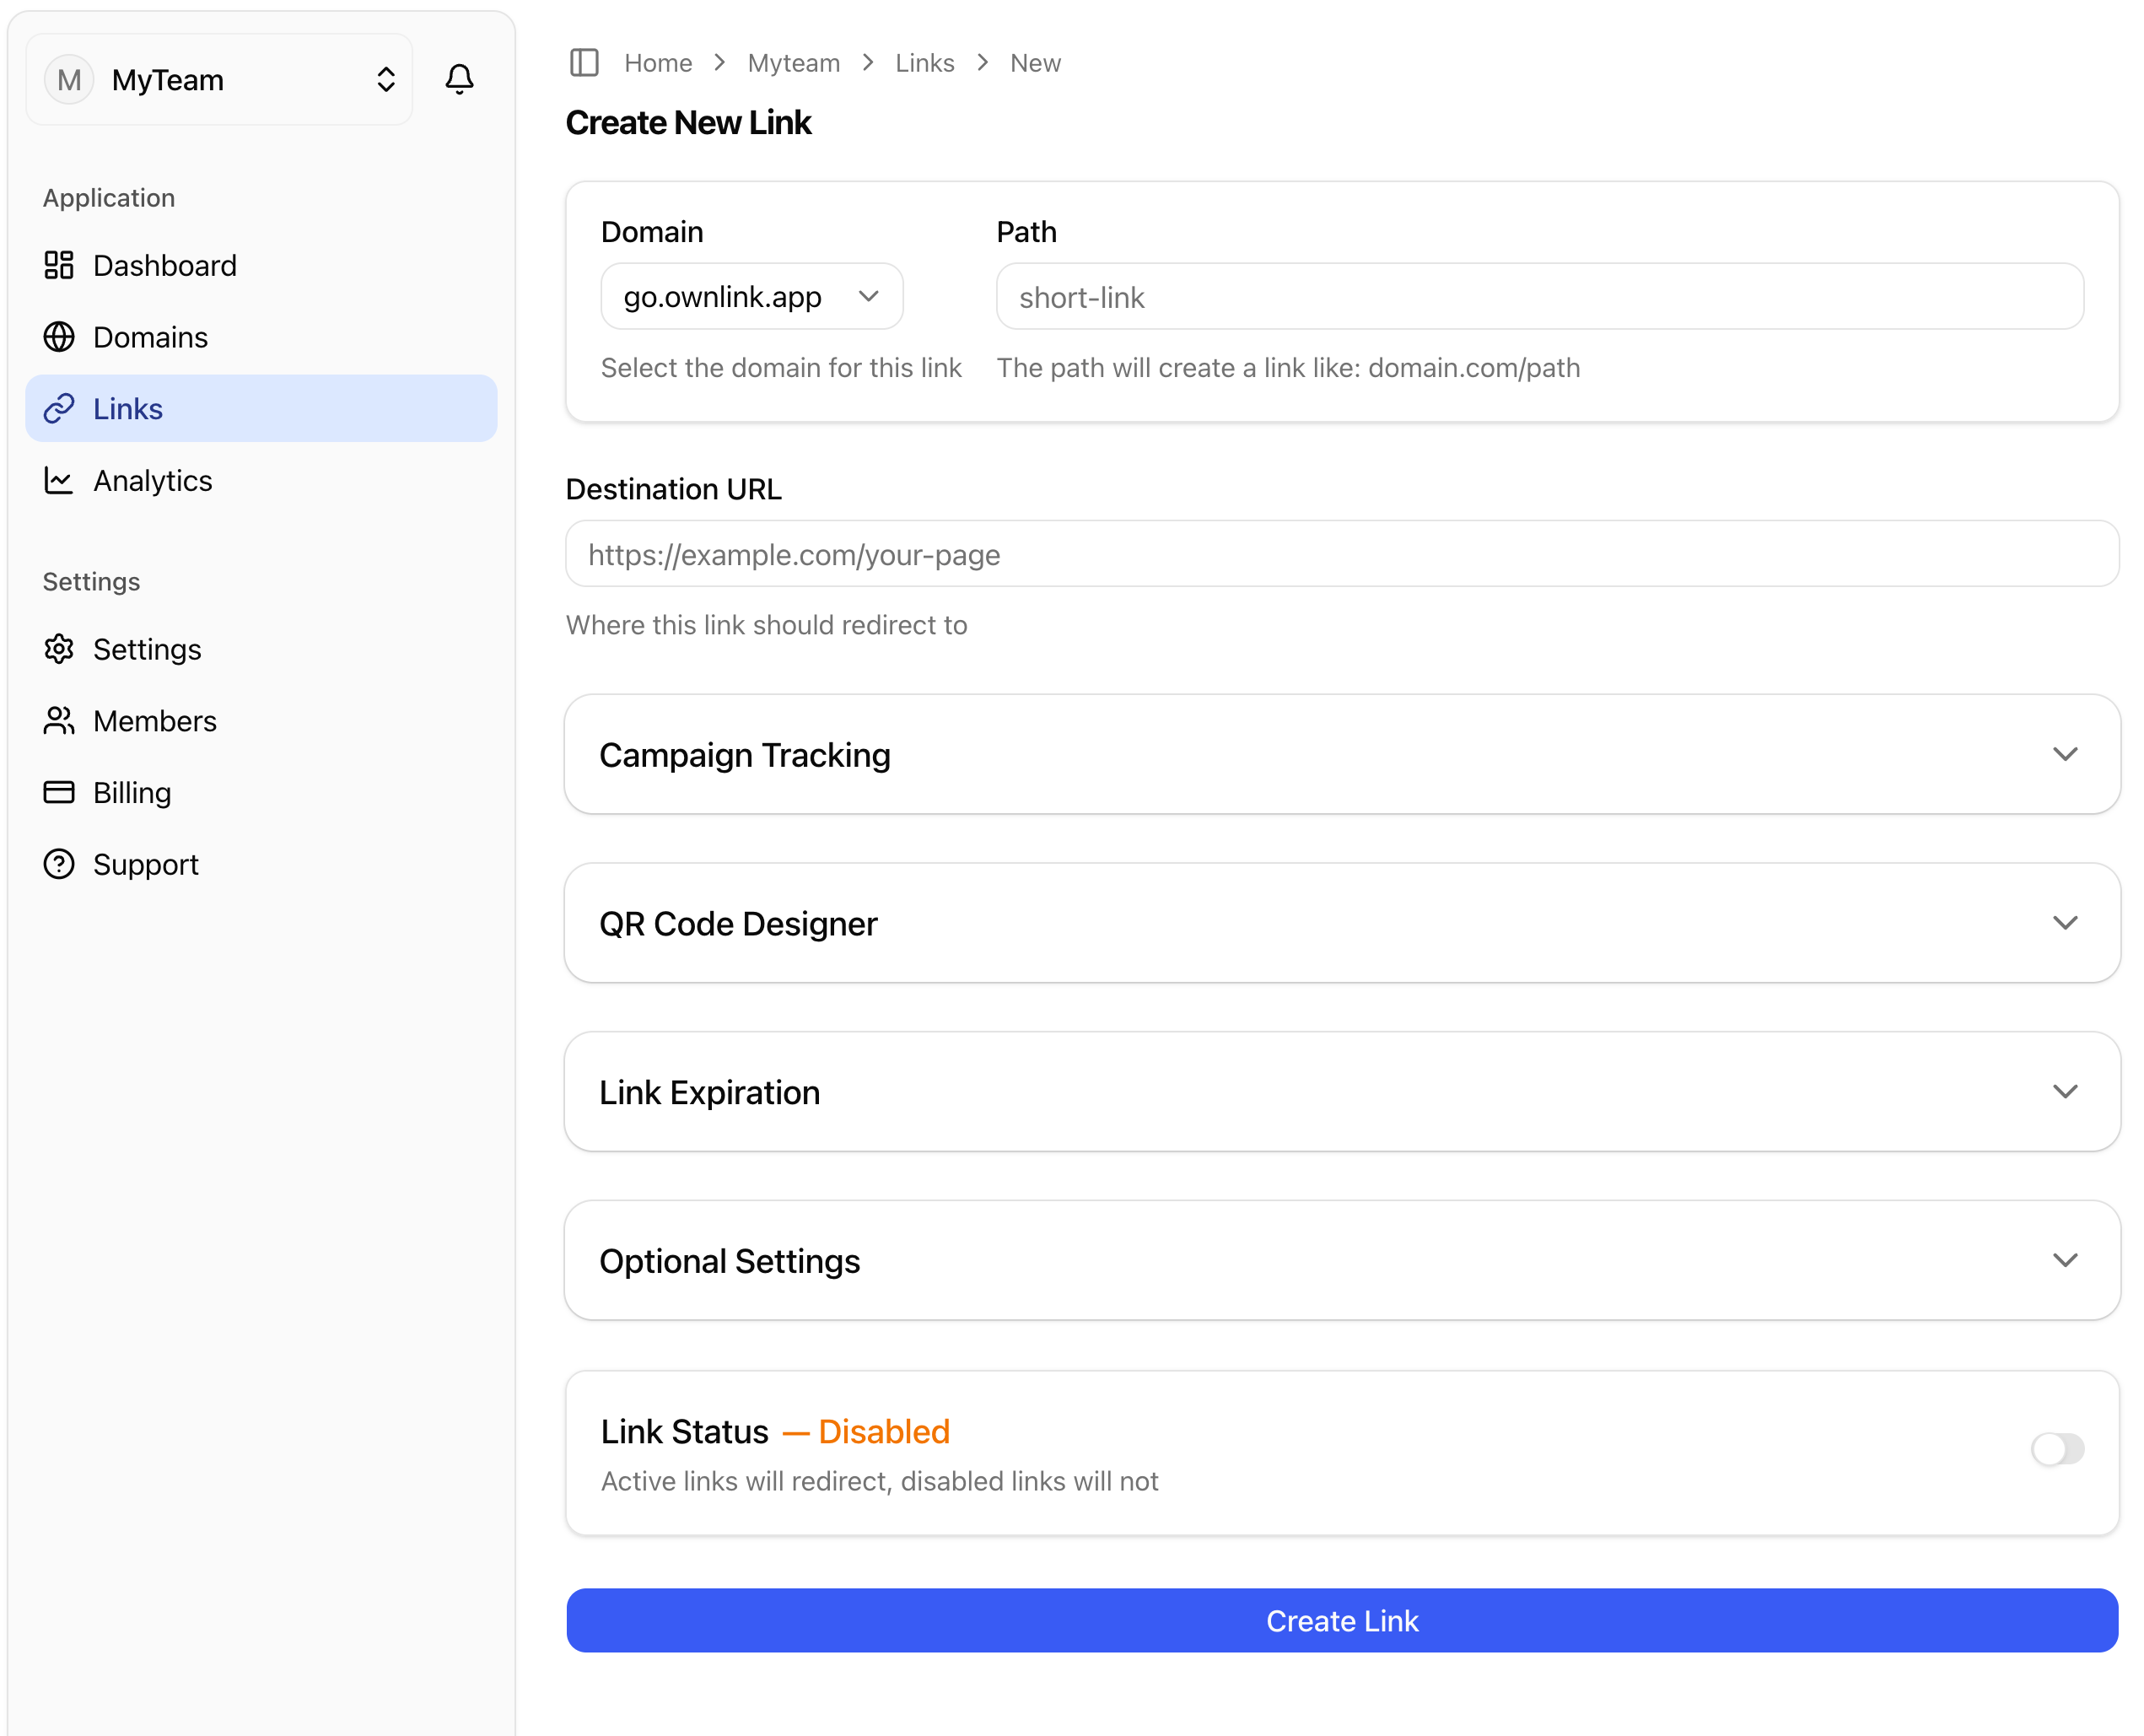Go to Dashboard in sidebar

tap(261, 265)
